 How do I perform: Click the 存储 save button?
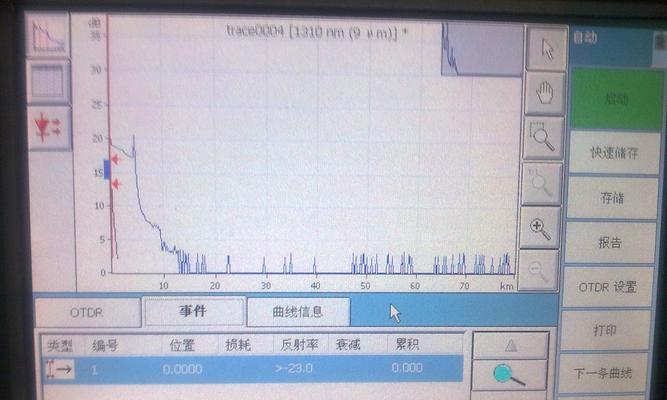click(612, 198)
